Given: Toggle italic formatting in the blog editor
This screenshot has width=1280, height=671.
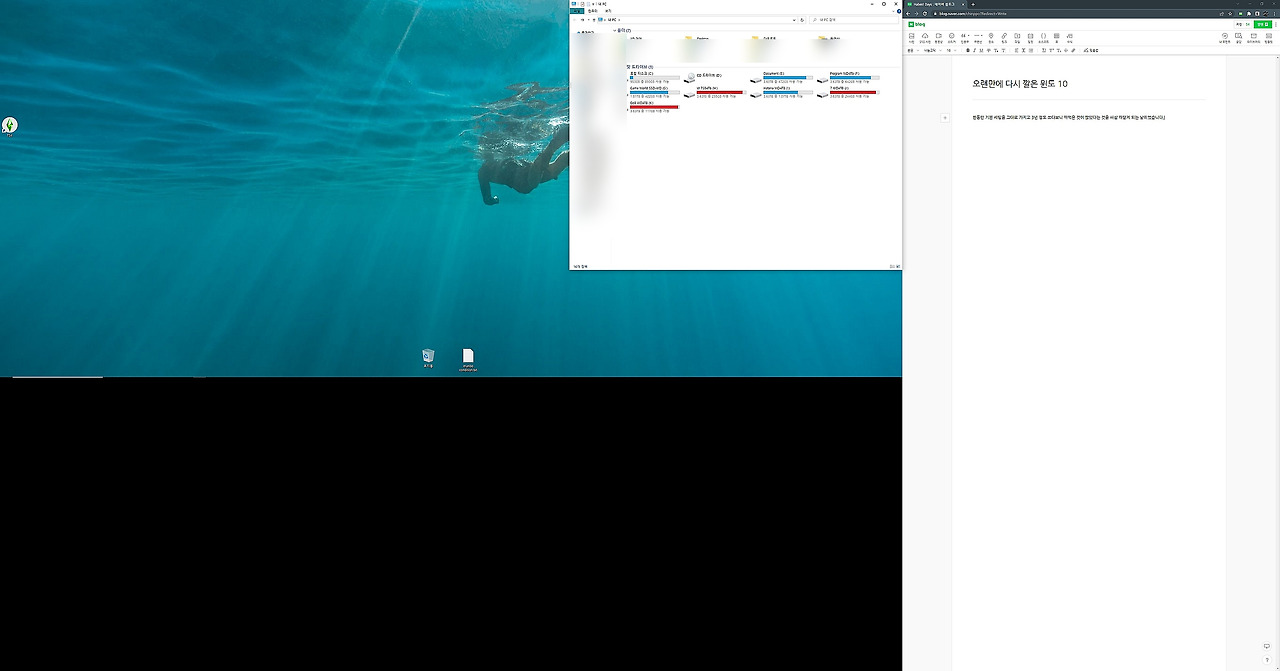Looking at the screenshot, I should [x=974, y=50].
